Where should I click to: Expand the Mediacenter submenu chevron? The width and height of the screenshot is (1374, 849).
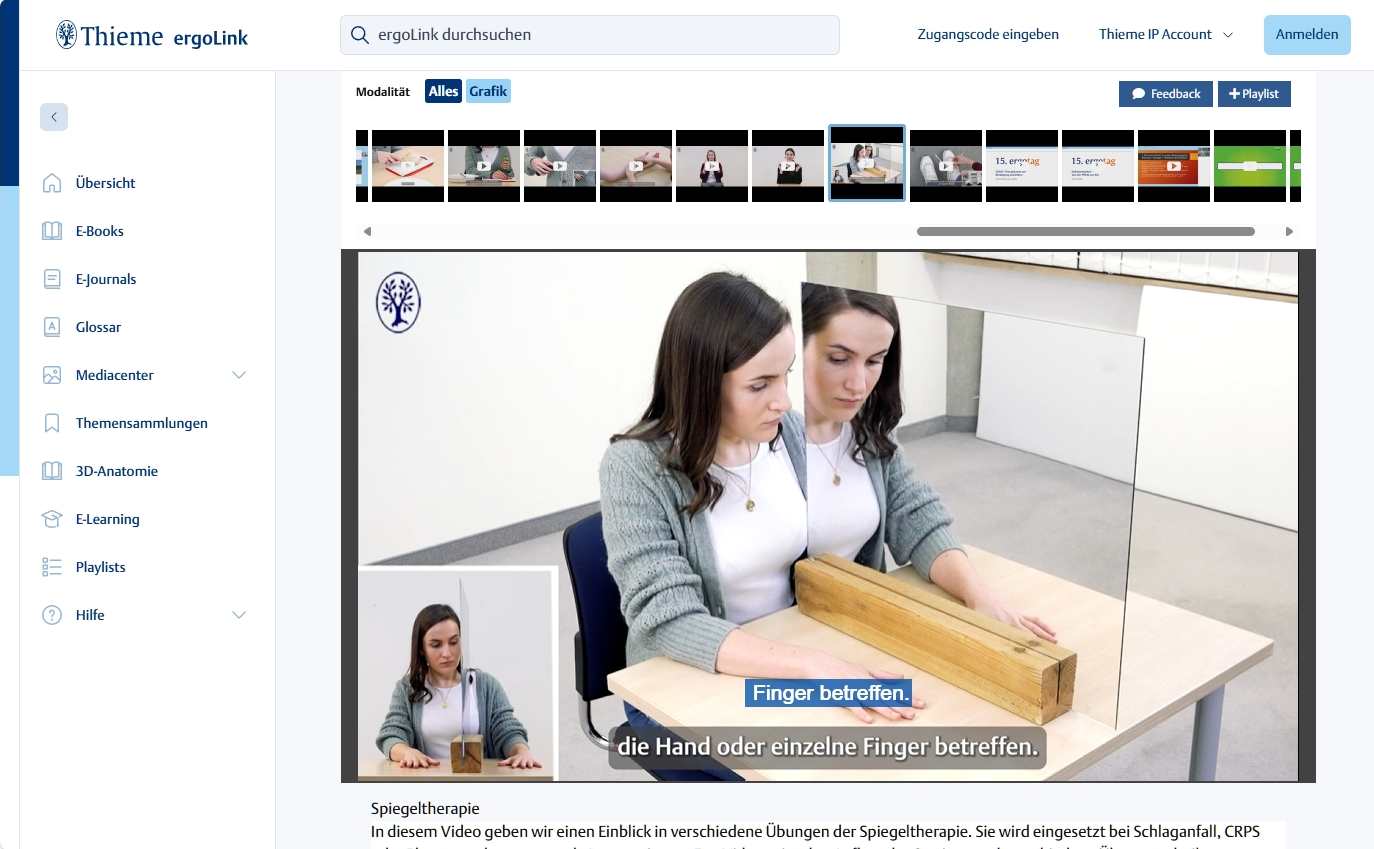[x=239, y=375]
